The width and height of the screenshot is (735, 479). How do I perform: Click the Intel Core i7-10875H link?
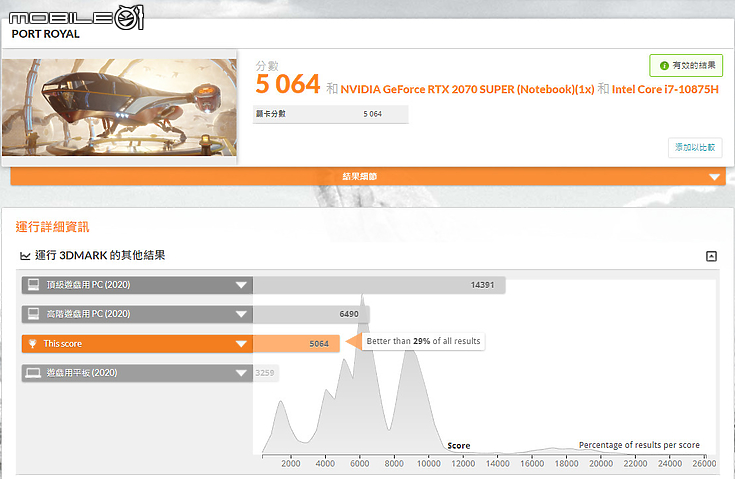665,89
